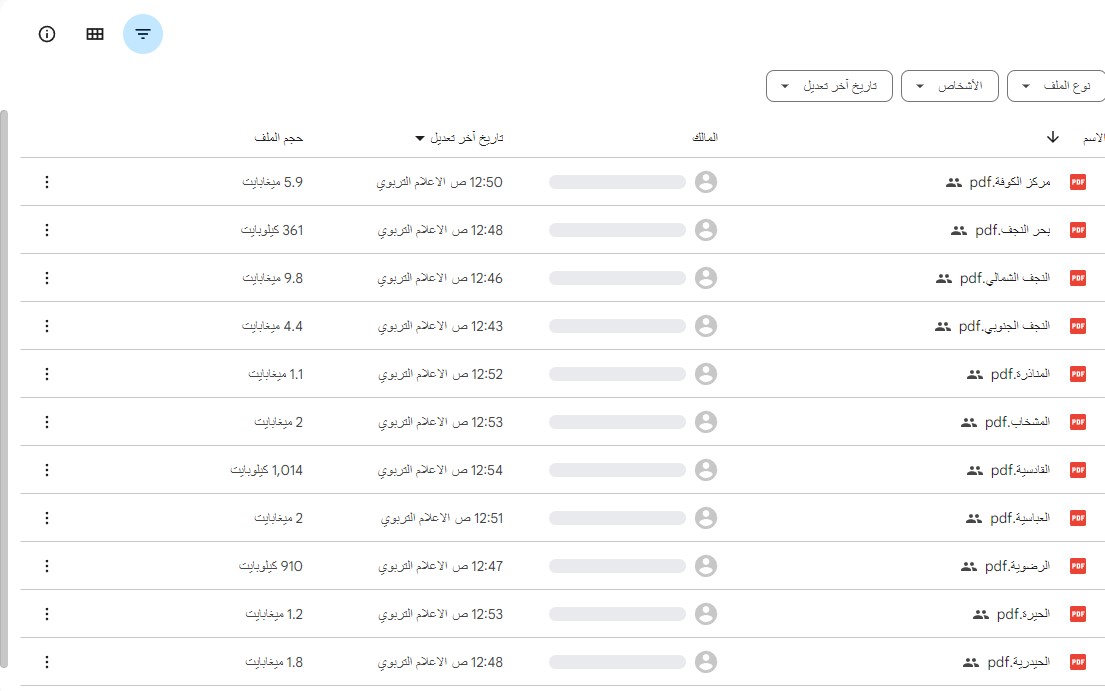
Task: Click shared people icon next to العباسية.pdf
Action: [x=974, y=518]
